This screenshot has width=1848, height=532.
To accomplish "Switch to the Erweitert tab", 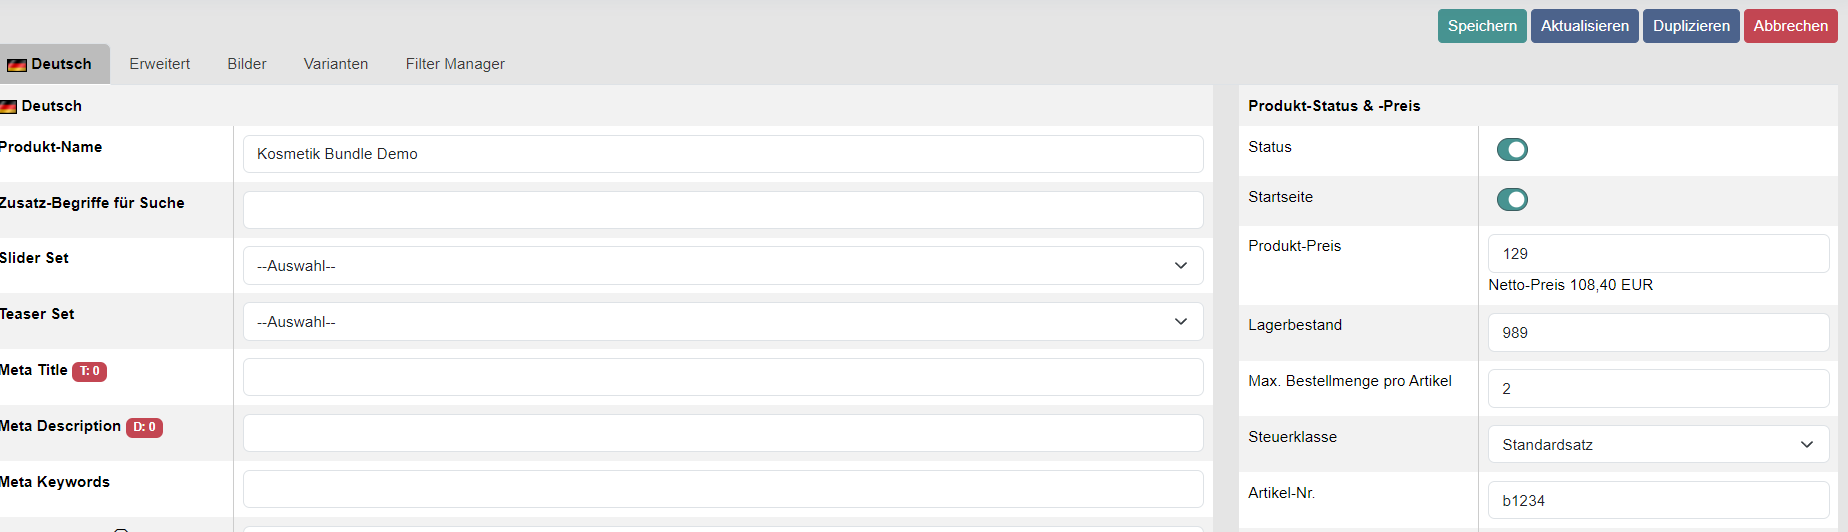I will [159, 64].
